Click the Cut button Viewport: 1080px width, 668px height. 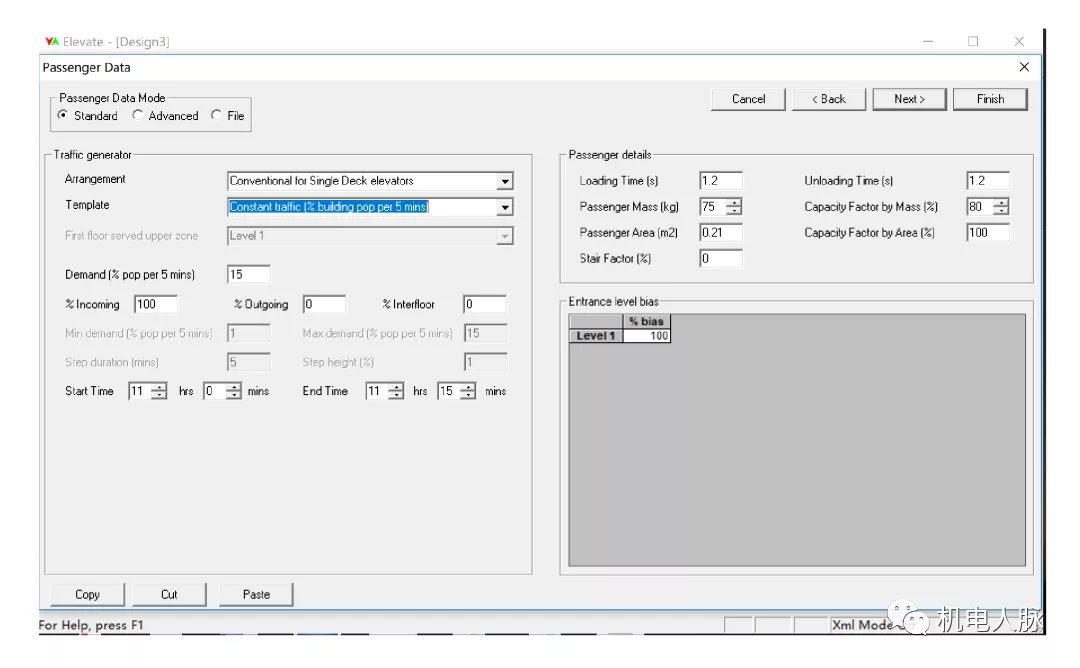(169, 594)
